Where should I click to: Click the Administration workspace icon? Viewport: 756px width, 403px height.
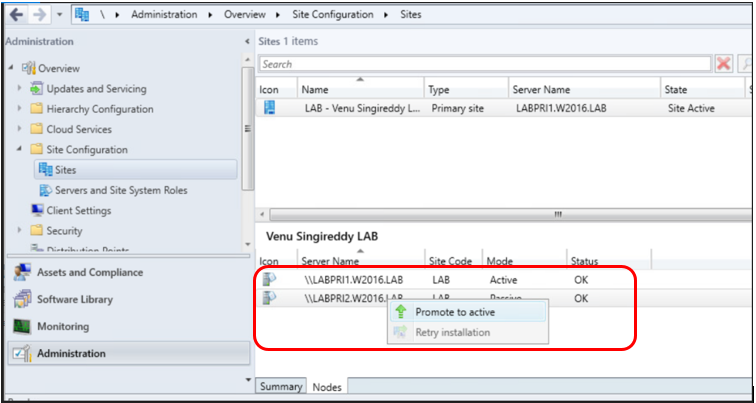pyautogui.click(x=22, y=353)
